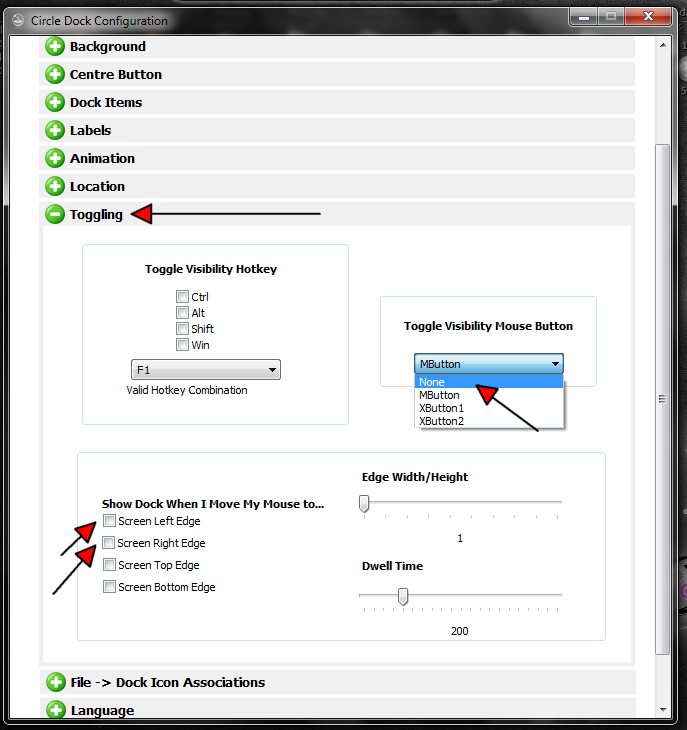Expand the Language section plus icon
687x730 pixels.
point(56,710)
